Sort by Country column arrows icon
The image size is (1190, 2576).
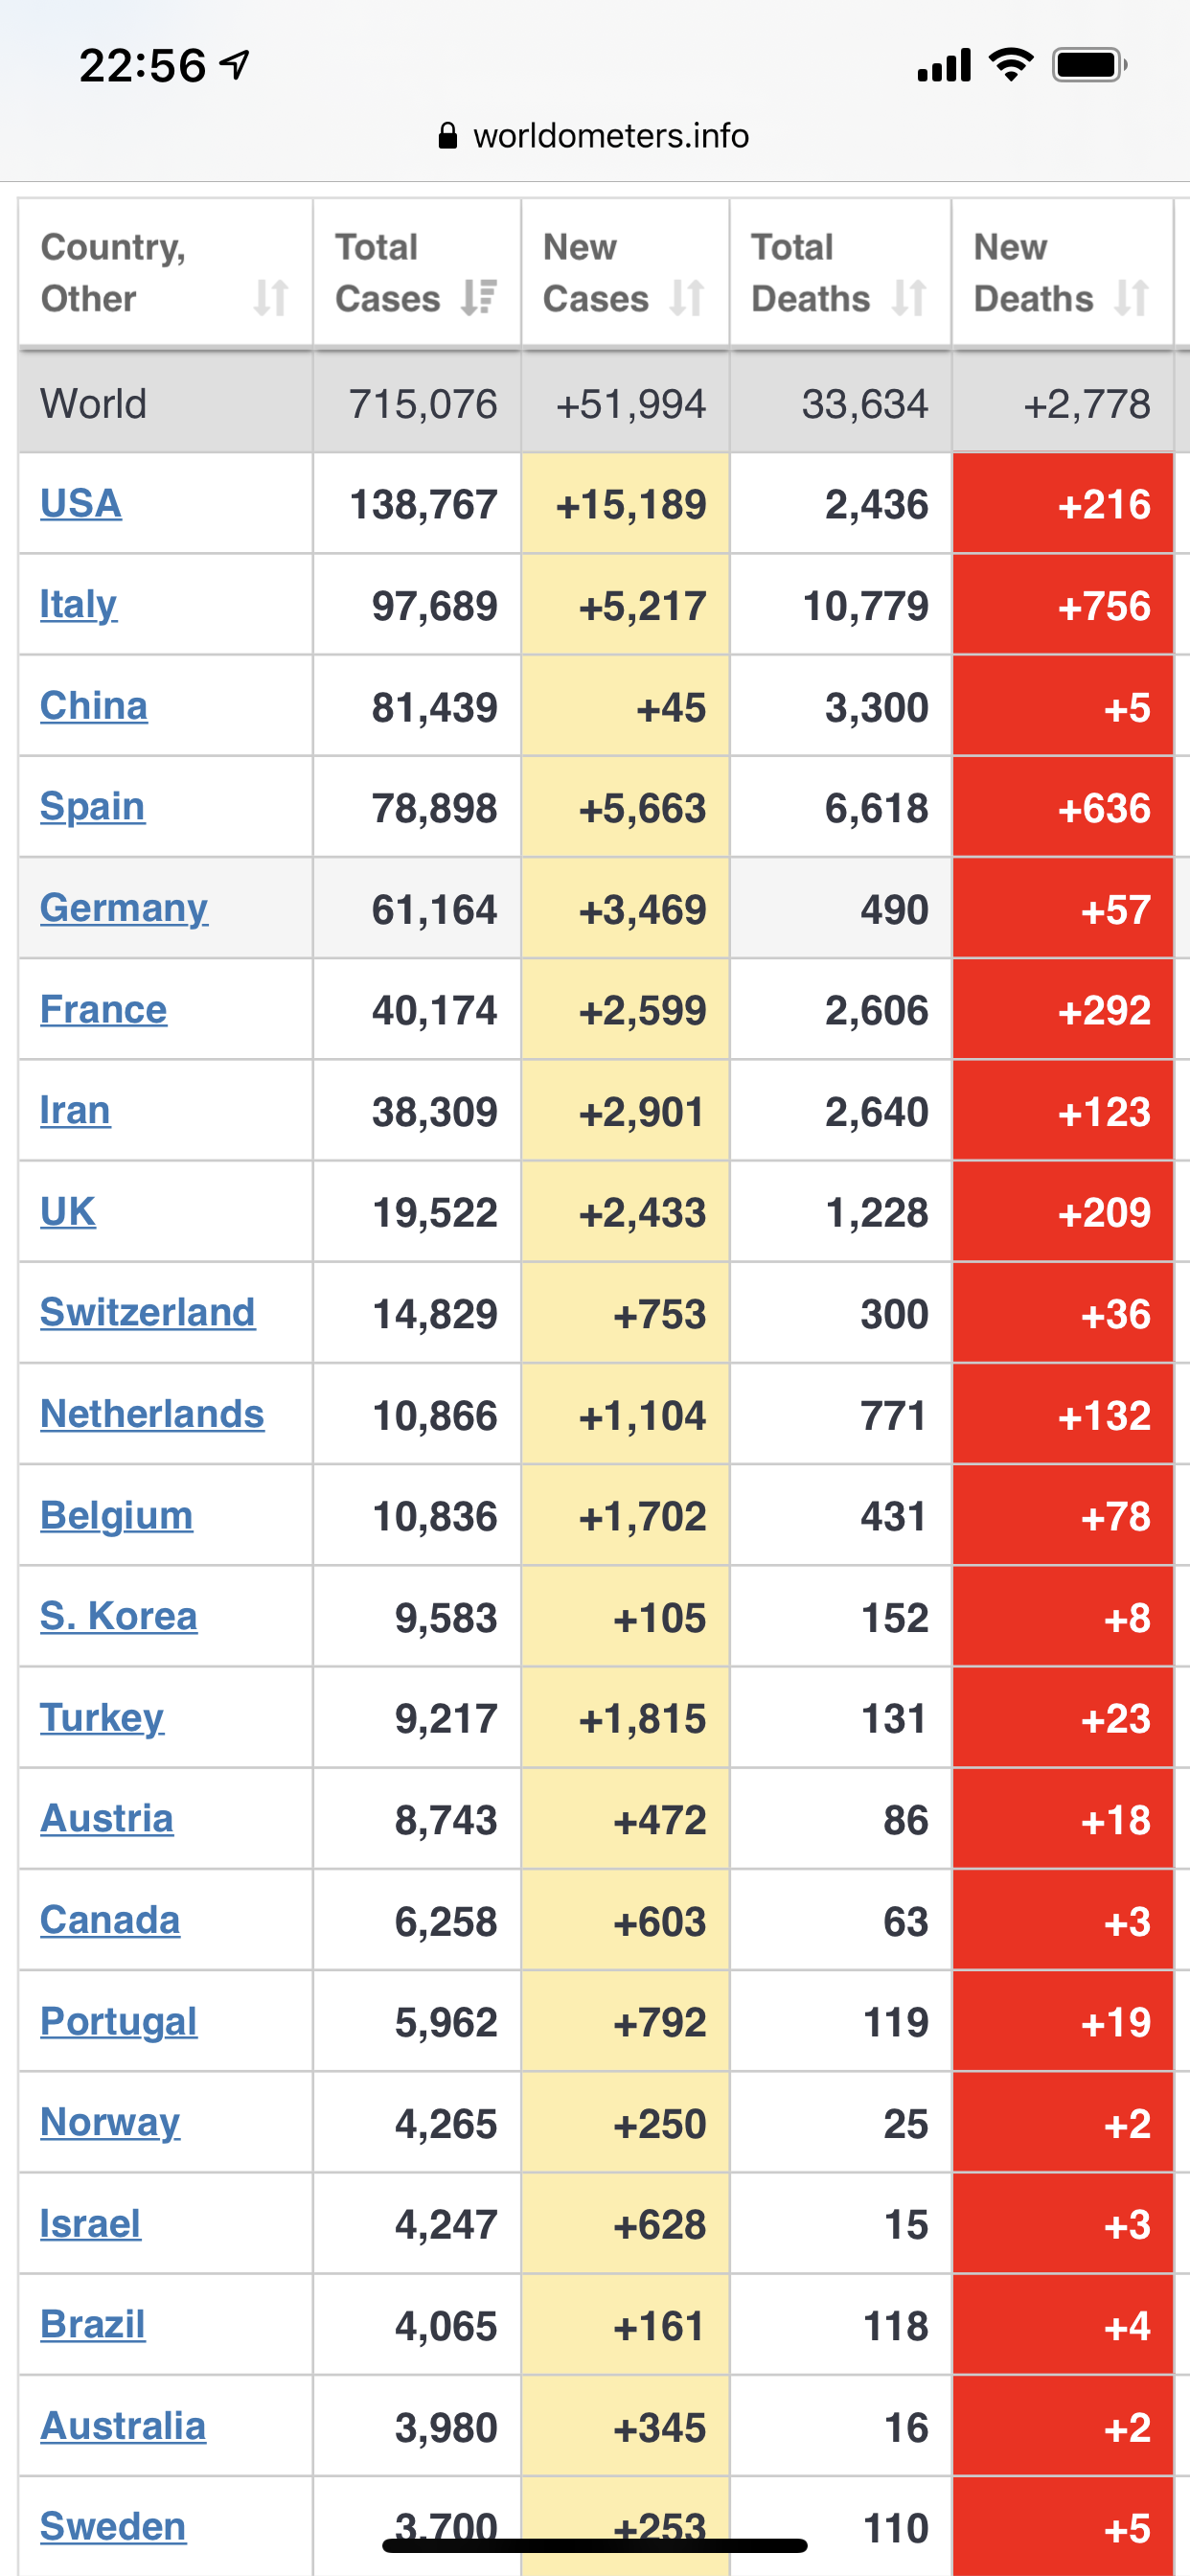pos(271,298)
